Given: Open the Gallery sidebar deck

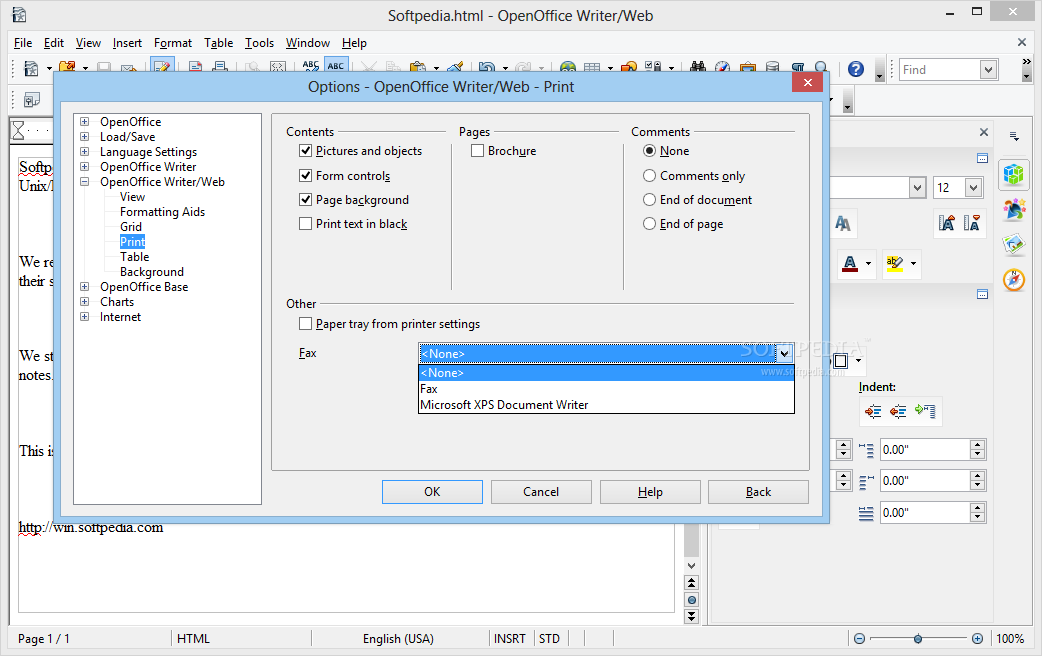Looking at the screenshot, I should coord(1013,245).
